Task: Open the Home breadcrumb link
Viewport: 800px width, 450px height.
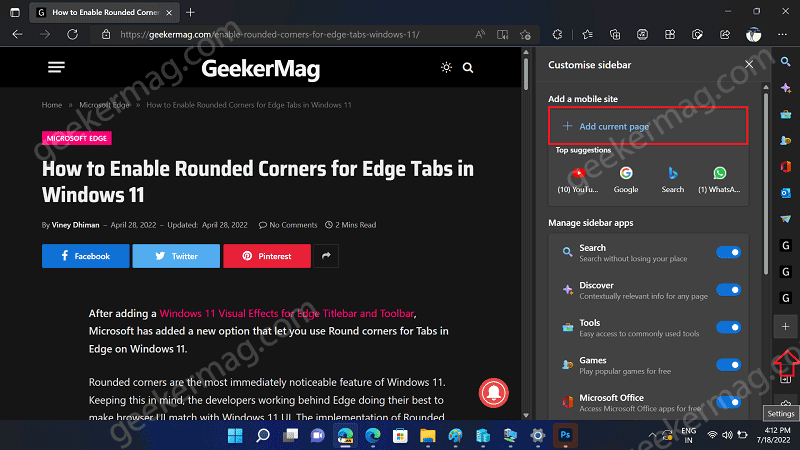Action: (x=52, y=105)
